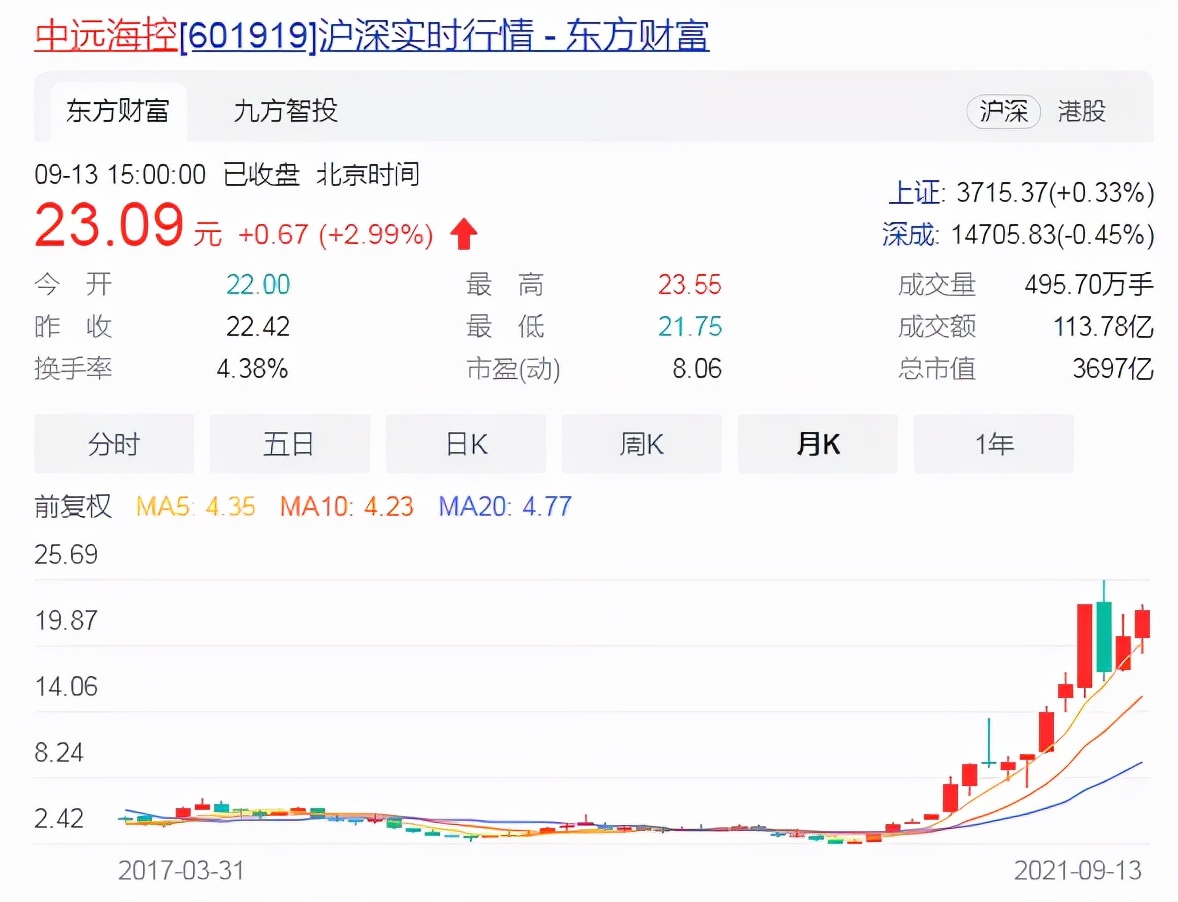
Task: Select the 沪深 market option
Action: click(1003, 112)
